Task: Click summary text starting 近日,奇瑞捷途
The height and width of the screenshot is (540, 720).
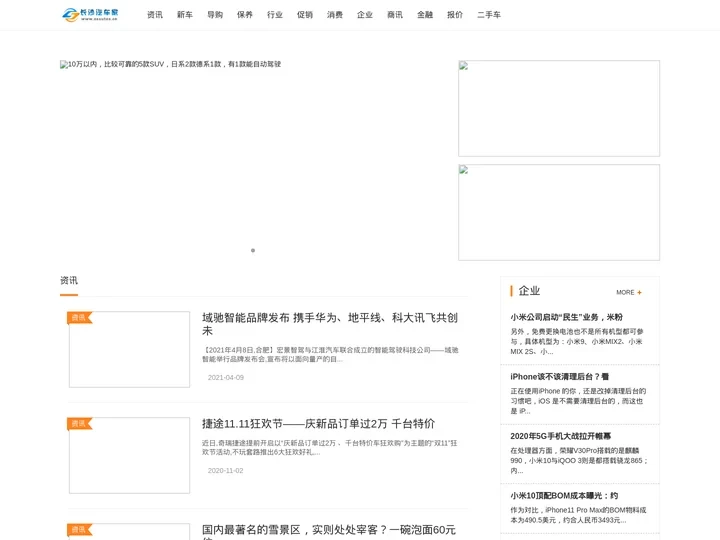Action: [x=329, y=447]
